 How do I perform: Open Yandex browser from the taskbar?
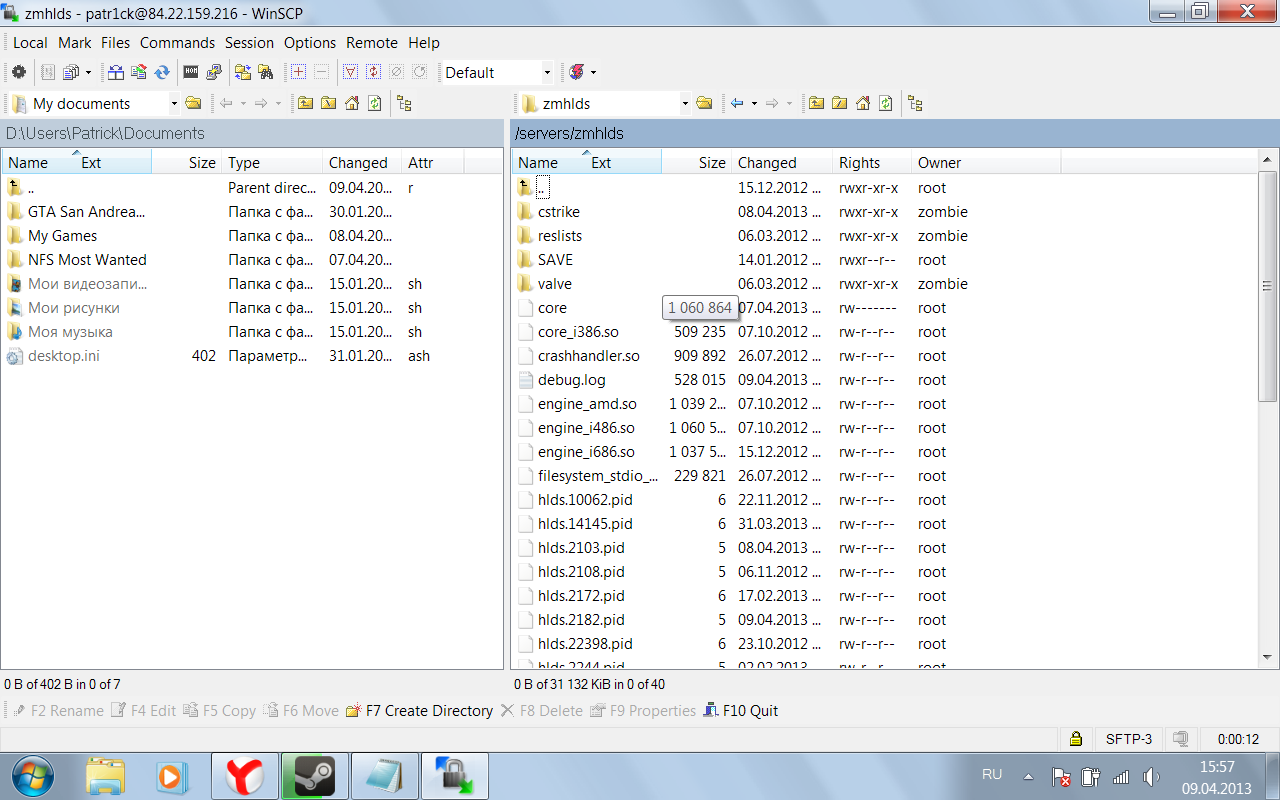tap(244, 775)
